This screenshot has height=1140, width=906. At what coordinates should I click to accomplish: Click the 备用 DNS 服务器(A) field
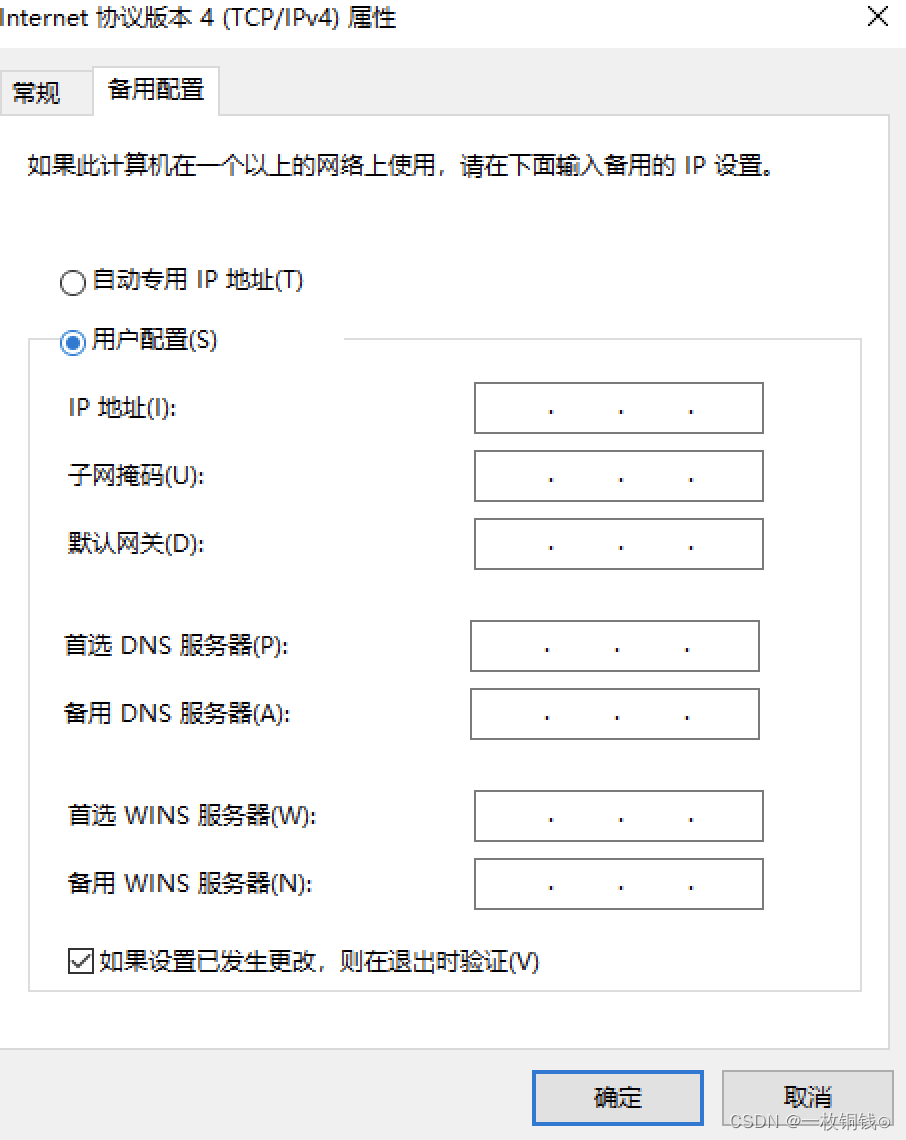[614, 714]
